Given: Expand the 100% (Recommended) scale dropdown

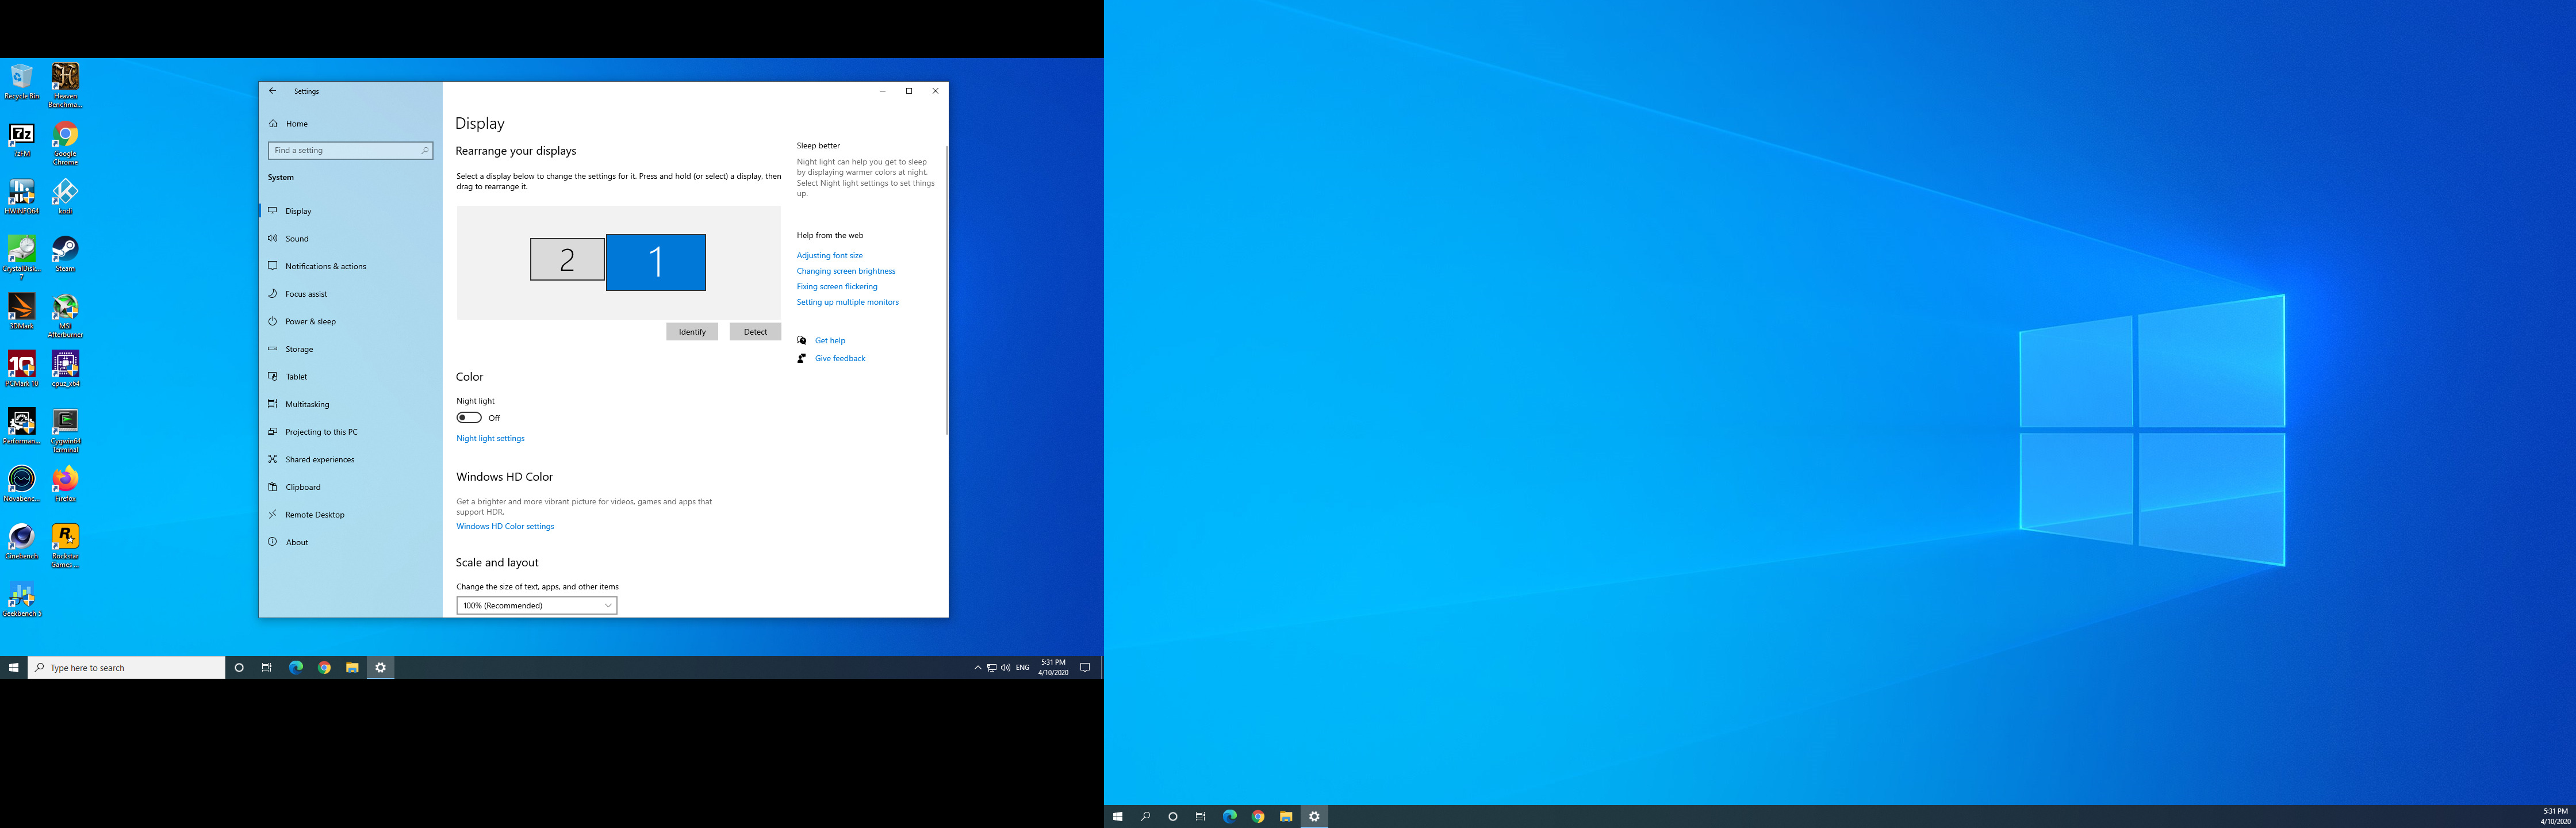Looking at the screenshot, I should tap(537, 605).
